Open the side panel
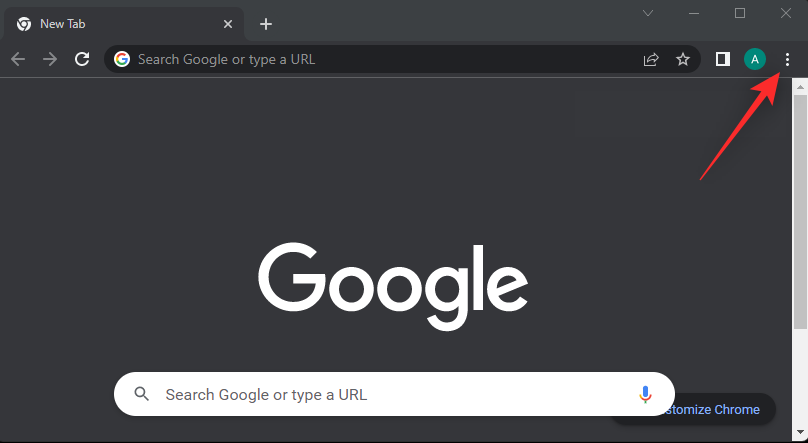This screenshot has width=808, height=443. (x=722, y=59)
